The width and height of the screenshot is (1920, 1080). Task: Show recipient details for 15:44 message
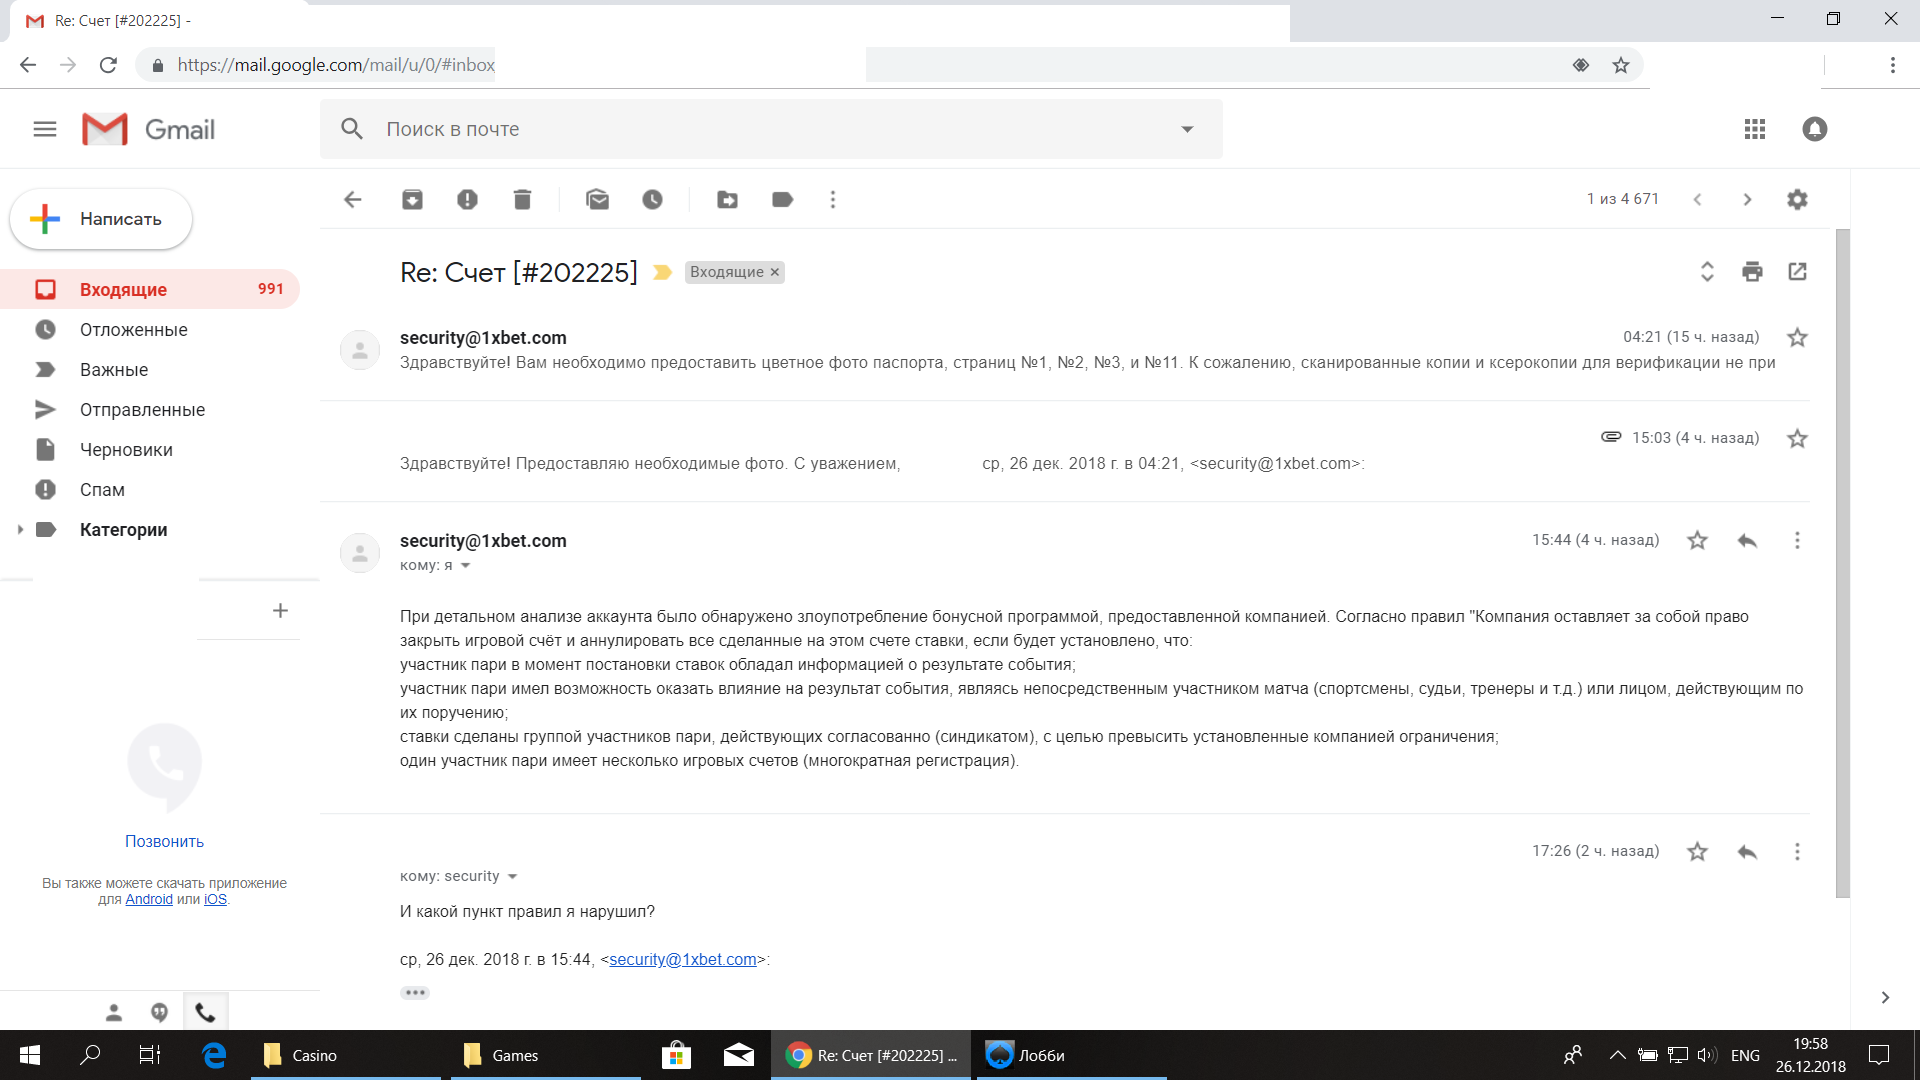point(465,566)
